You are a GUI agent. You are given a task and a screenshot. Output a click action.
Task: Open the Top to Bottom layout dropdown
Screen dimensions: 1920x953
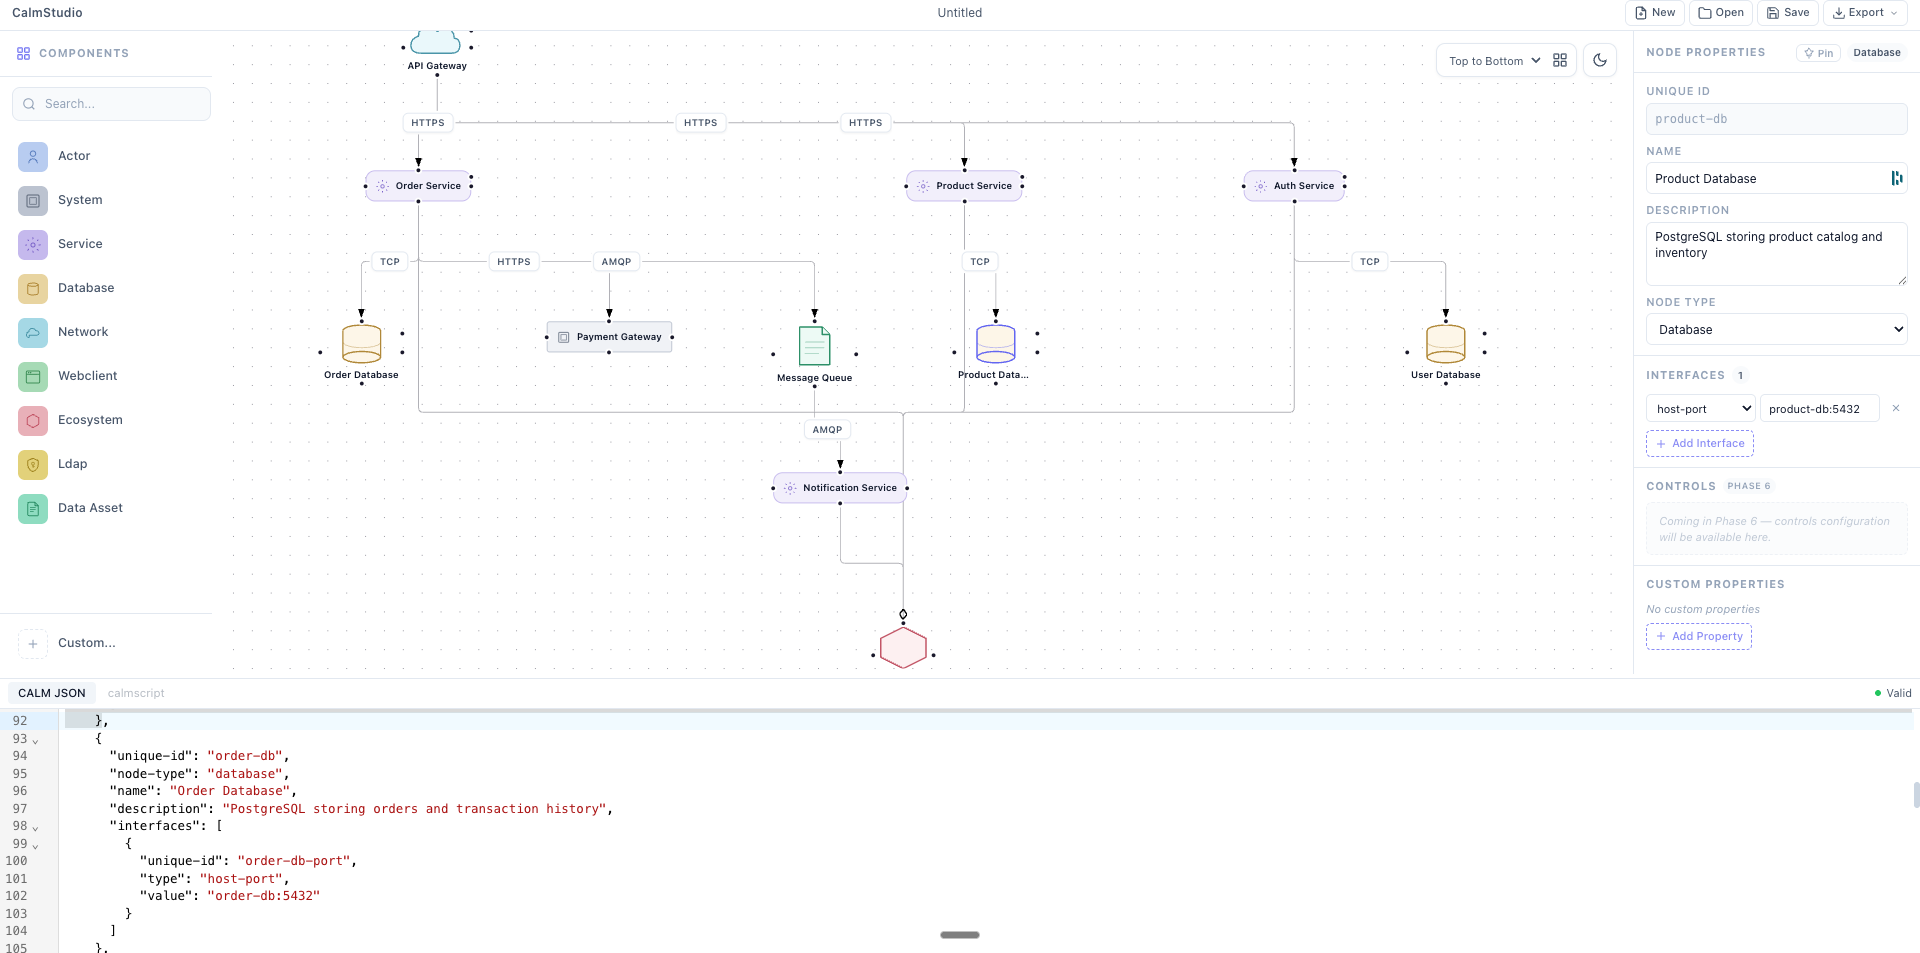[1495, 61]
